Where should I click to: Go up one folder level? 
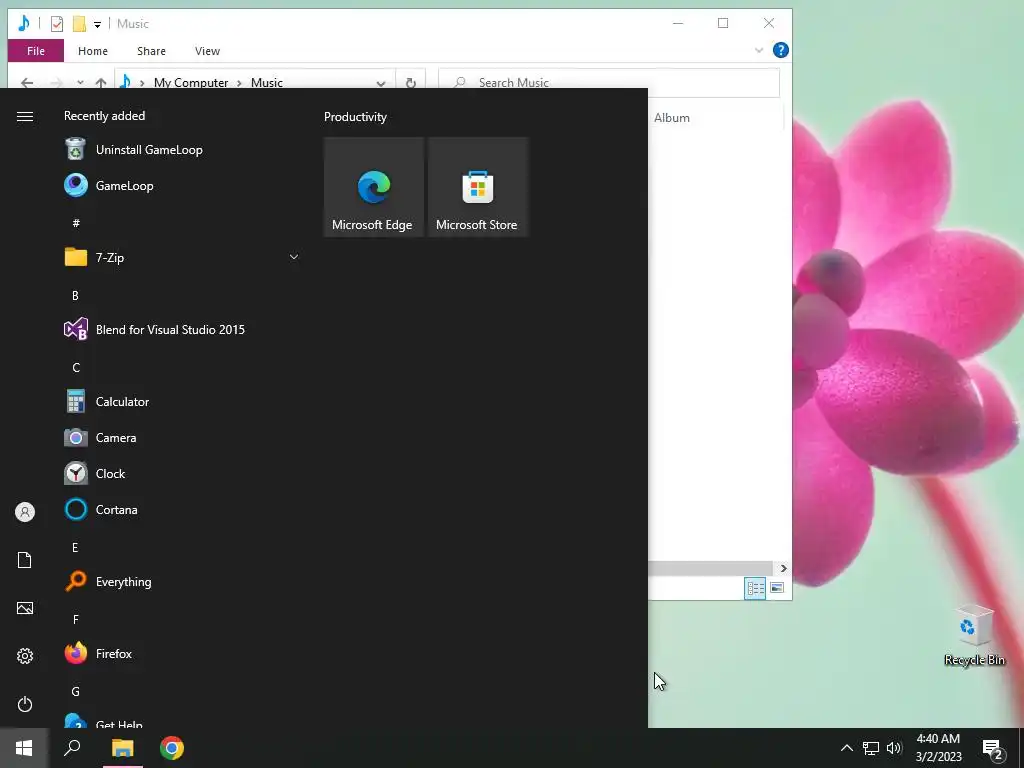[101, 83]
